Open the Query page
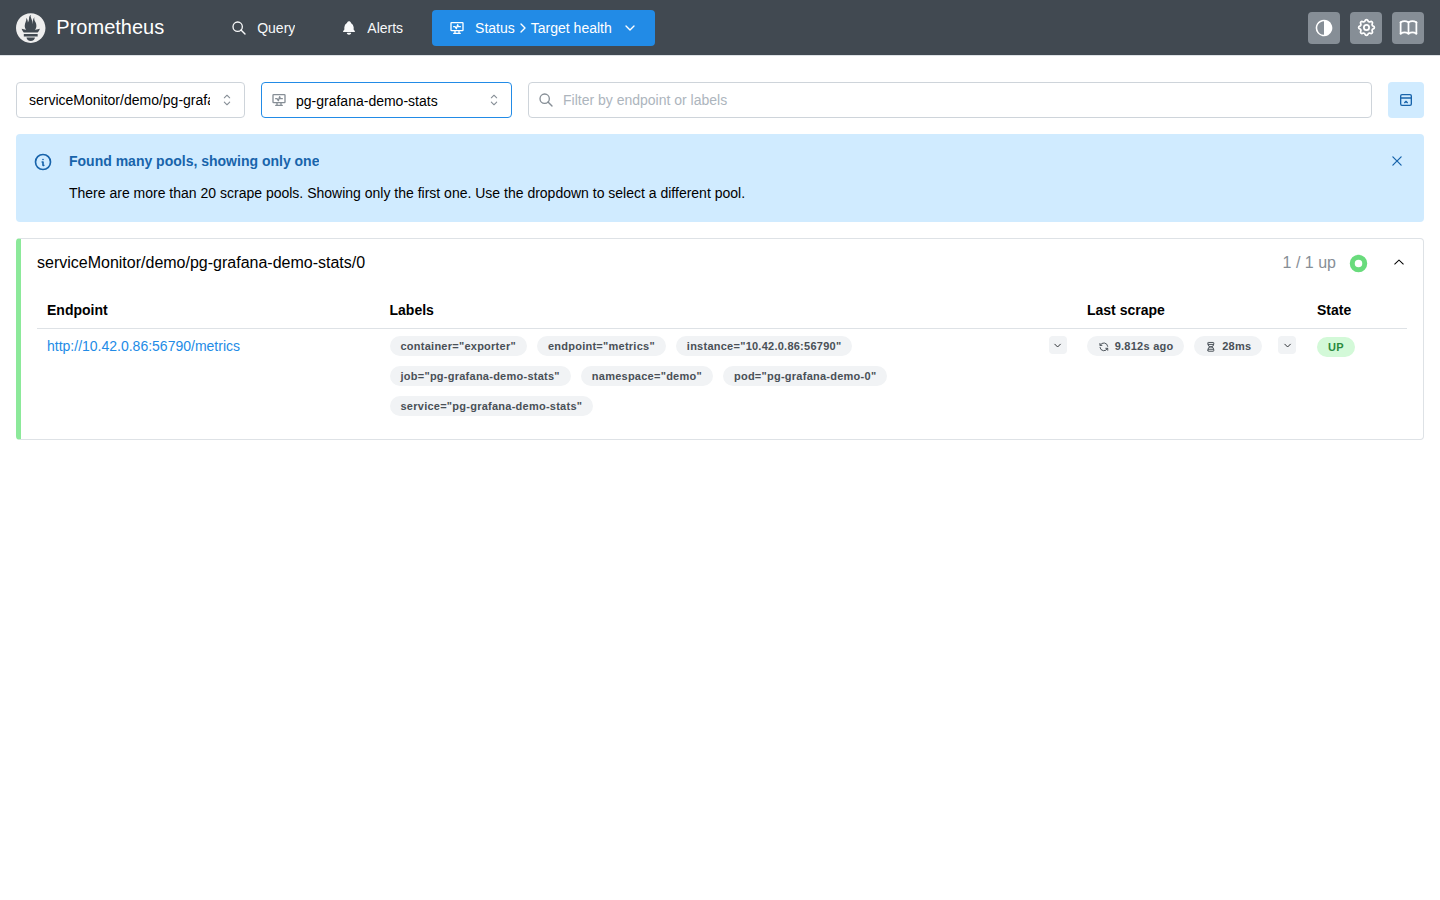1440x900 pixels. pyautogui.click(x=263, y=28)
